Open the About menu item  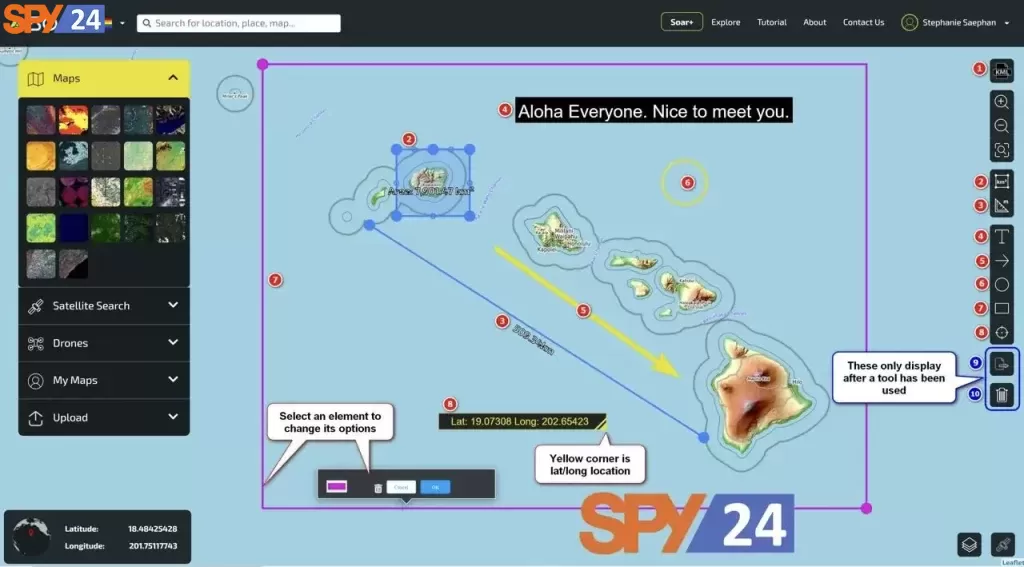click(x=814, y=22)
